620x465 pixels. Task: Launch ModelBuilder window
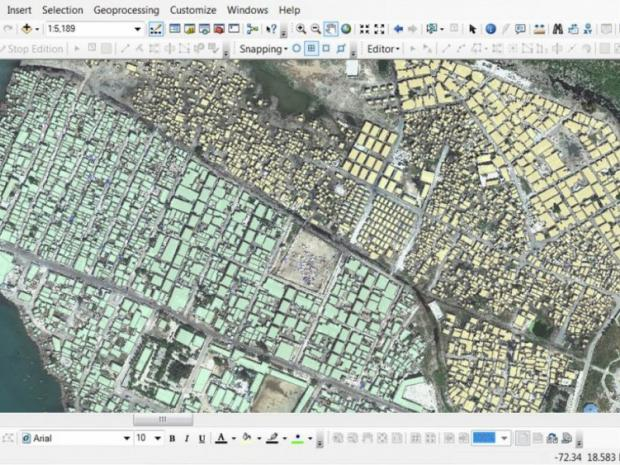252,29
